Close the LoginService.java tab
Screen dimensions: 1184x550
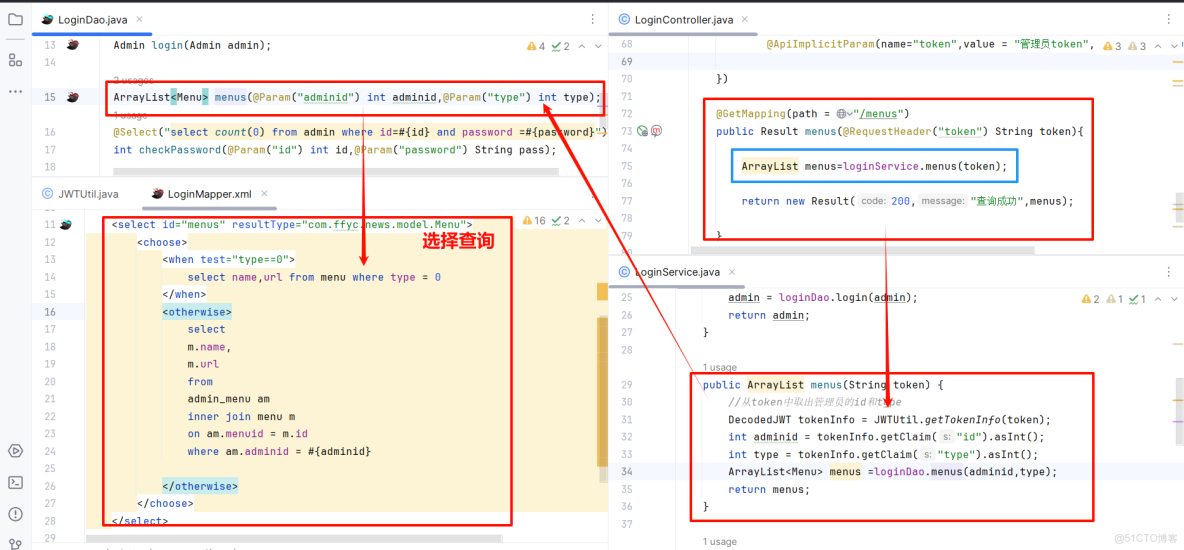pyautogui.click(x=733, y=272)
